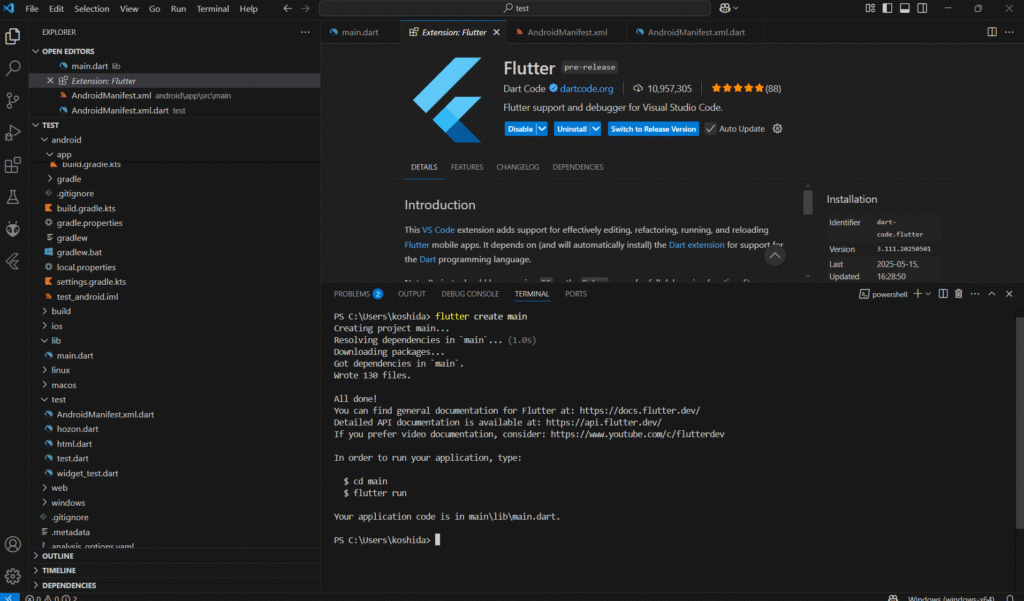Open the Testing flask view

12,197
